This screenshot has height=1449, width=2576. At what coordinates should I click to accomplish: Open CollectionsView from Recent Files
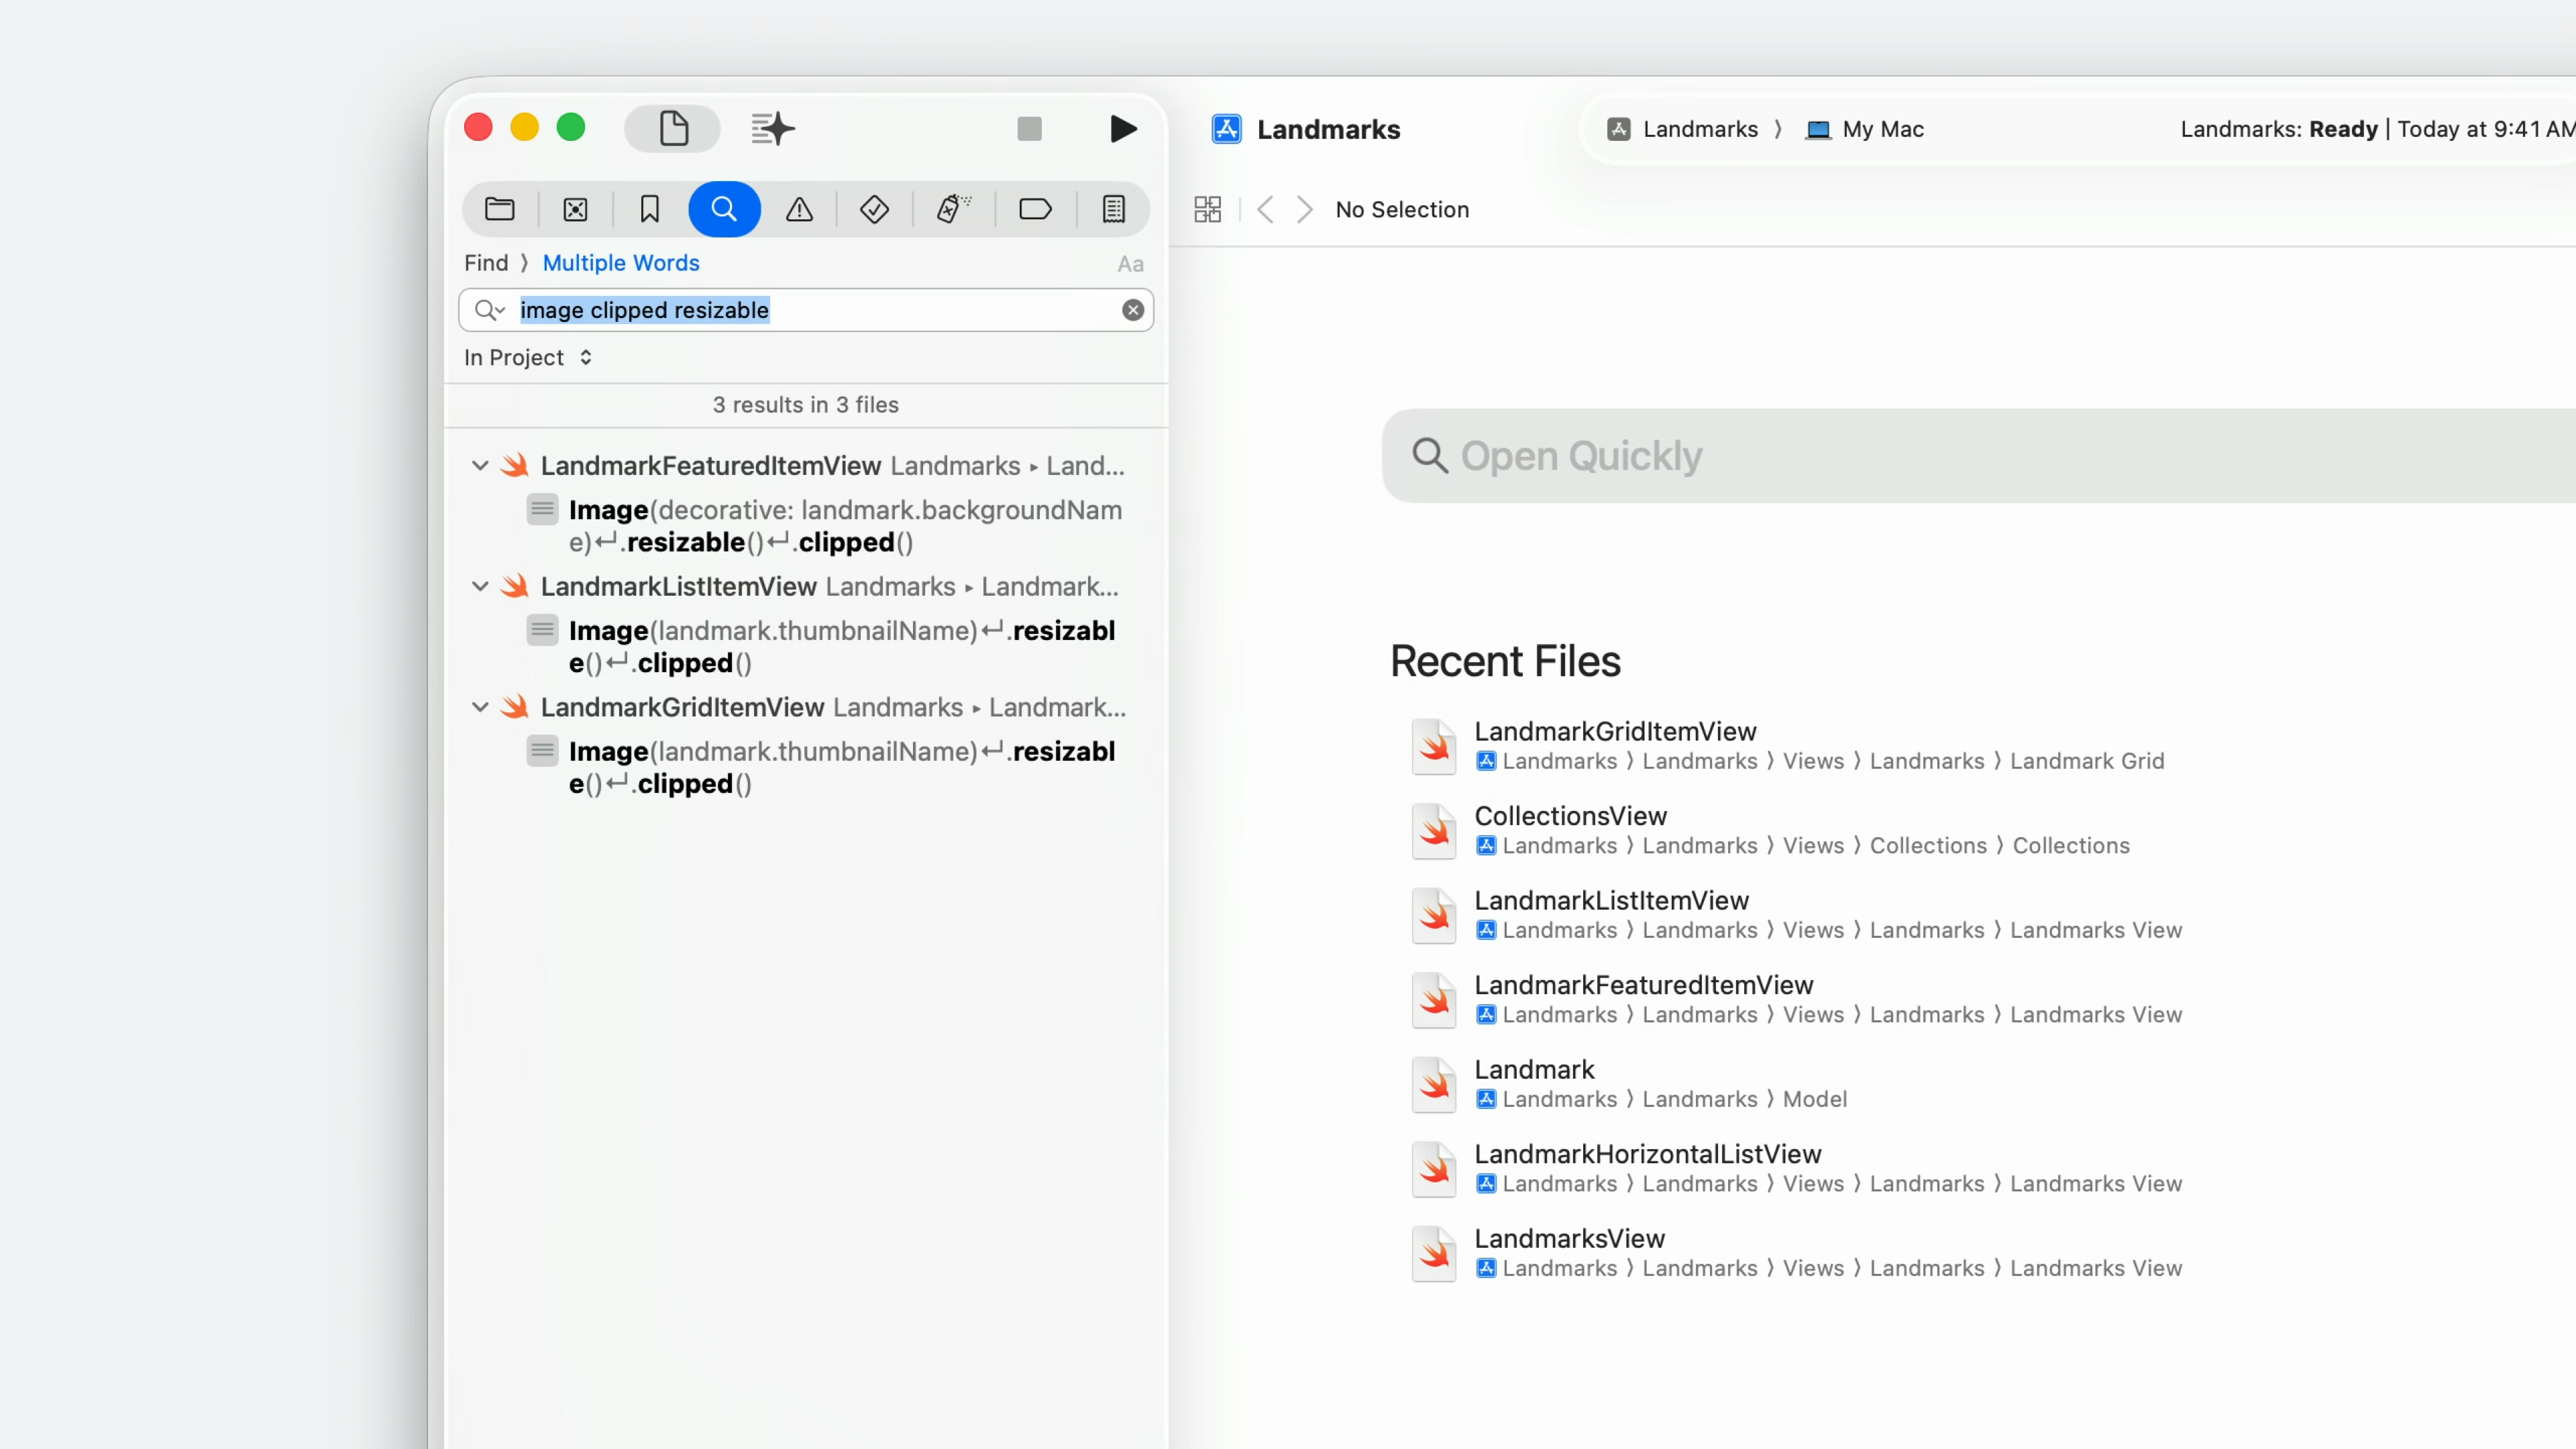point(1570,816)
